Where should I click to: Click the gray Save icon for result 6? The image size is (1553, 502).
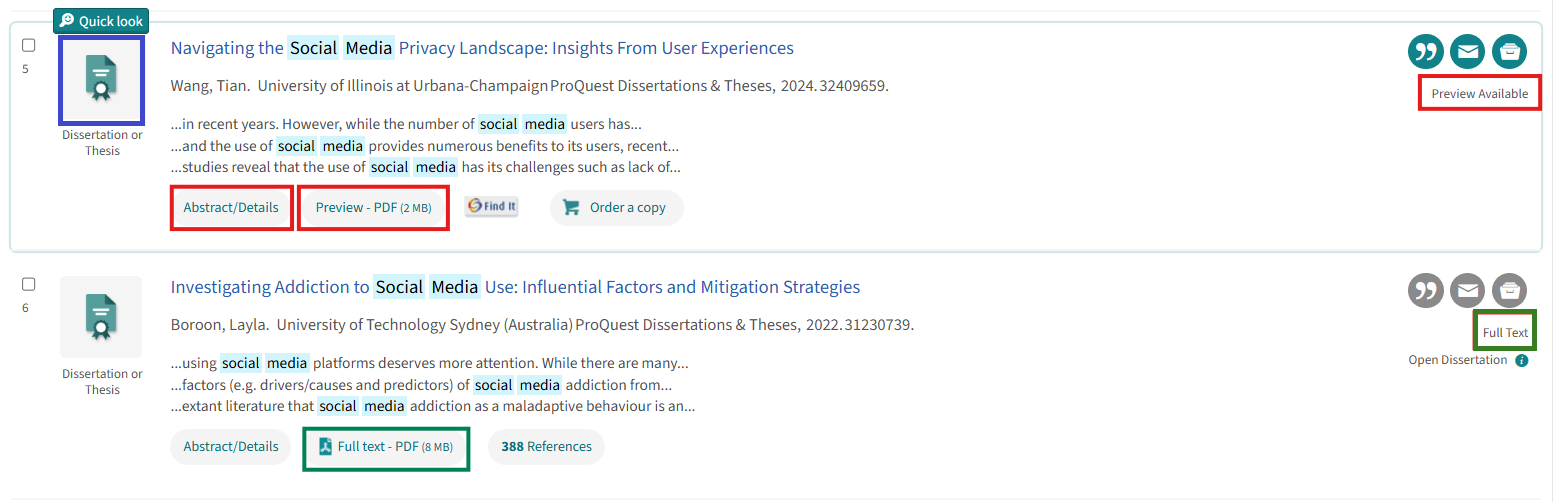pyautogui.click(x=1510, y=291)
